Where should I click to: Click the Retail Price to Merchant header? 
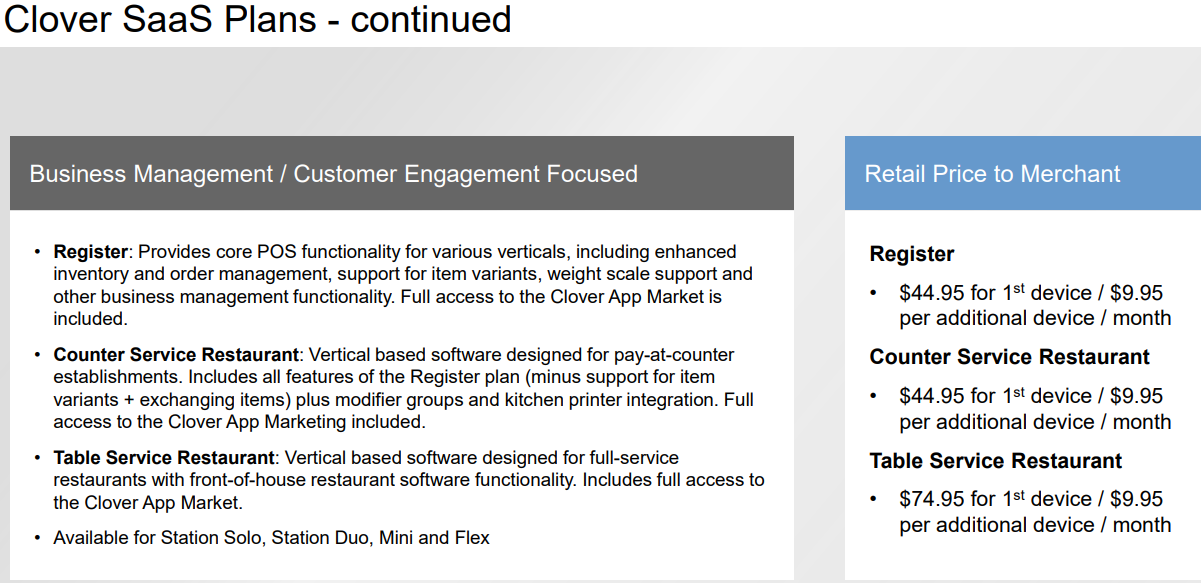coord(992,174)
